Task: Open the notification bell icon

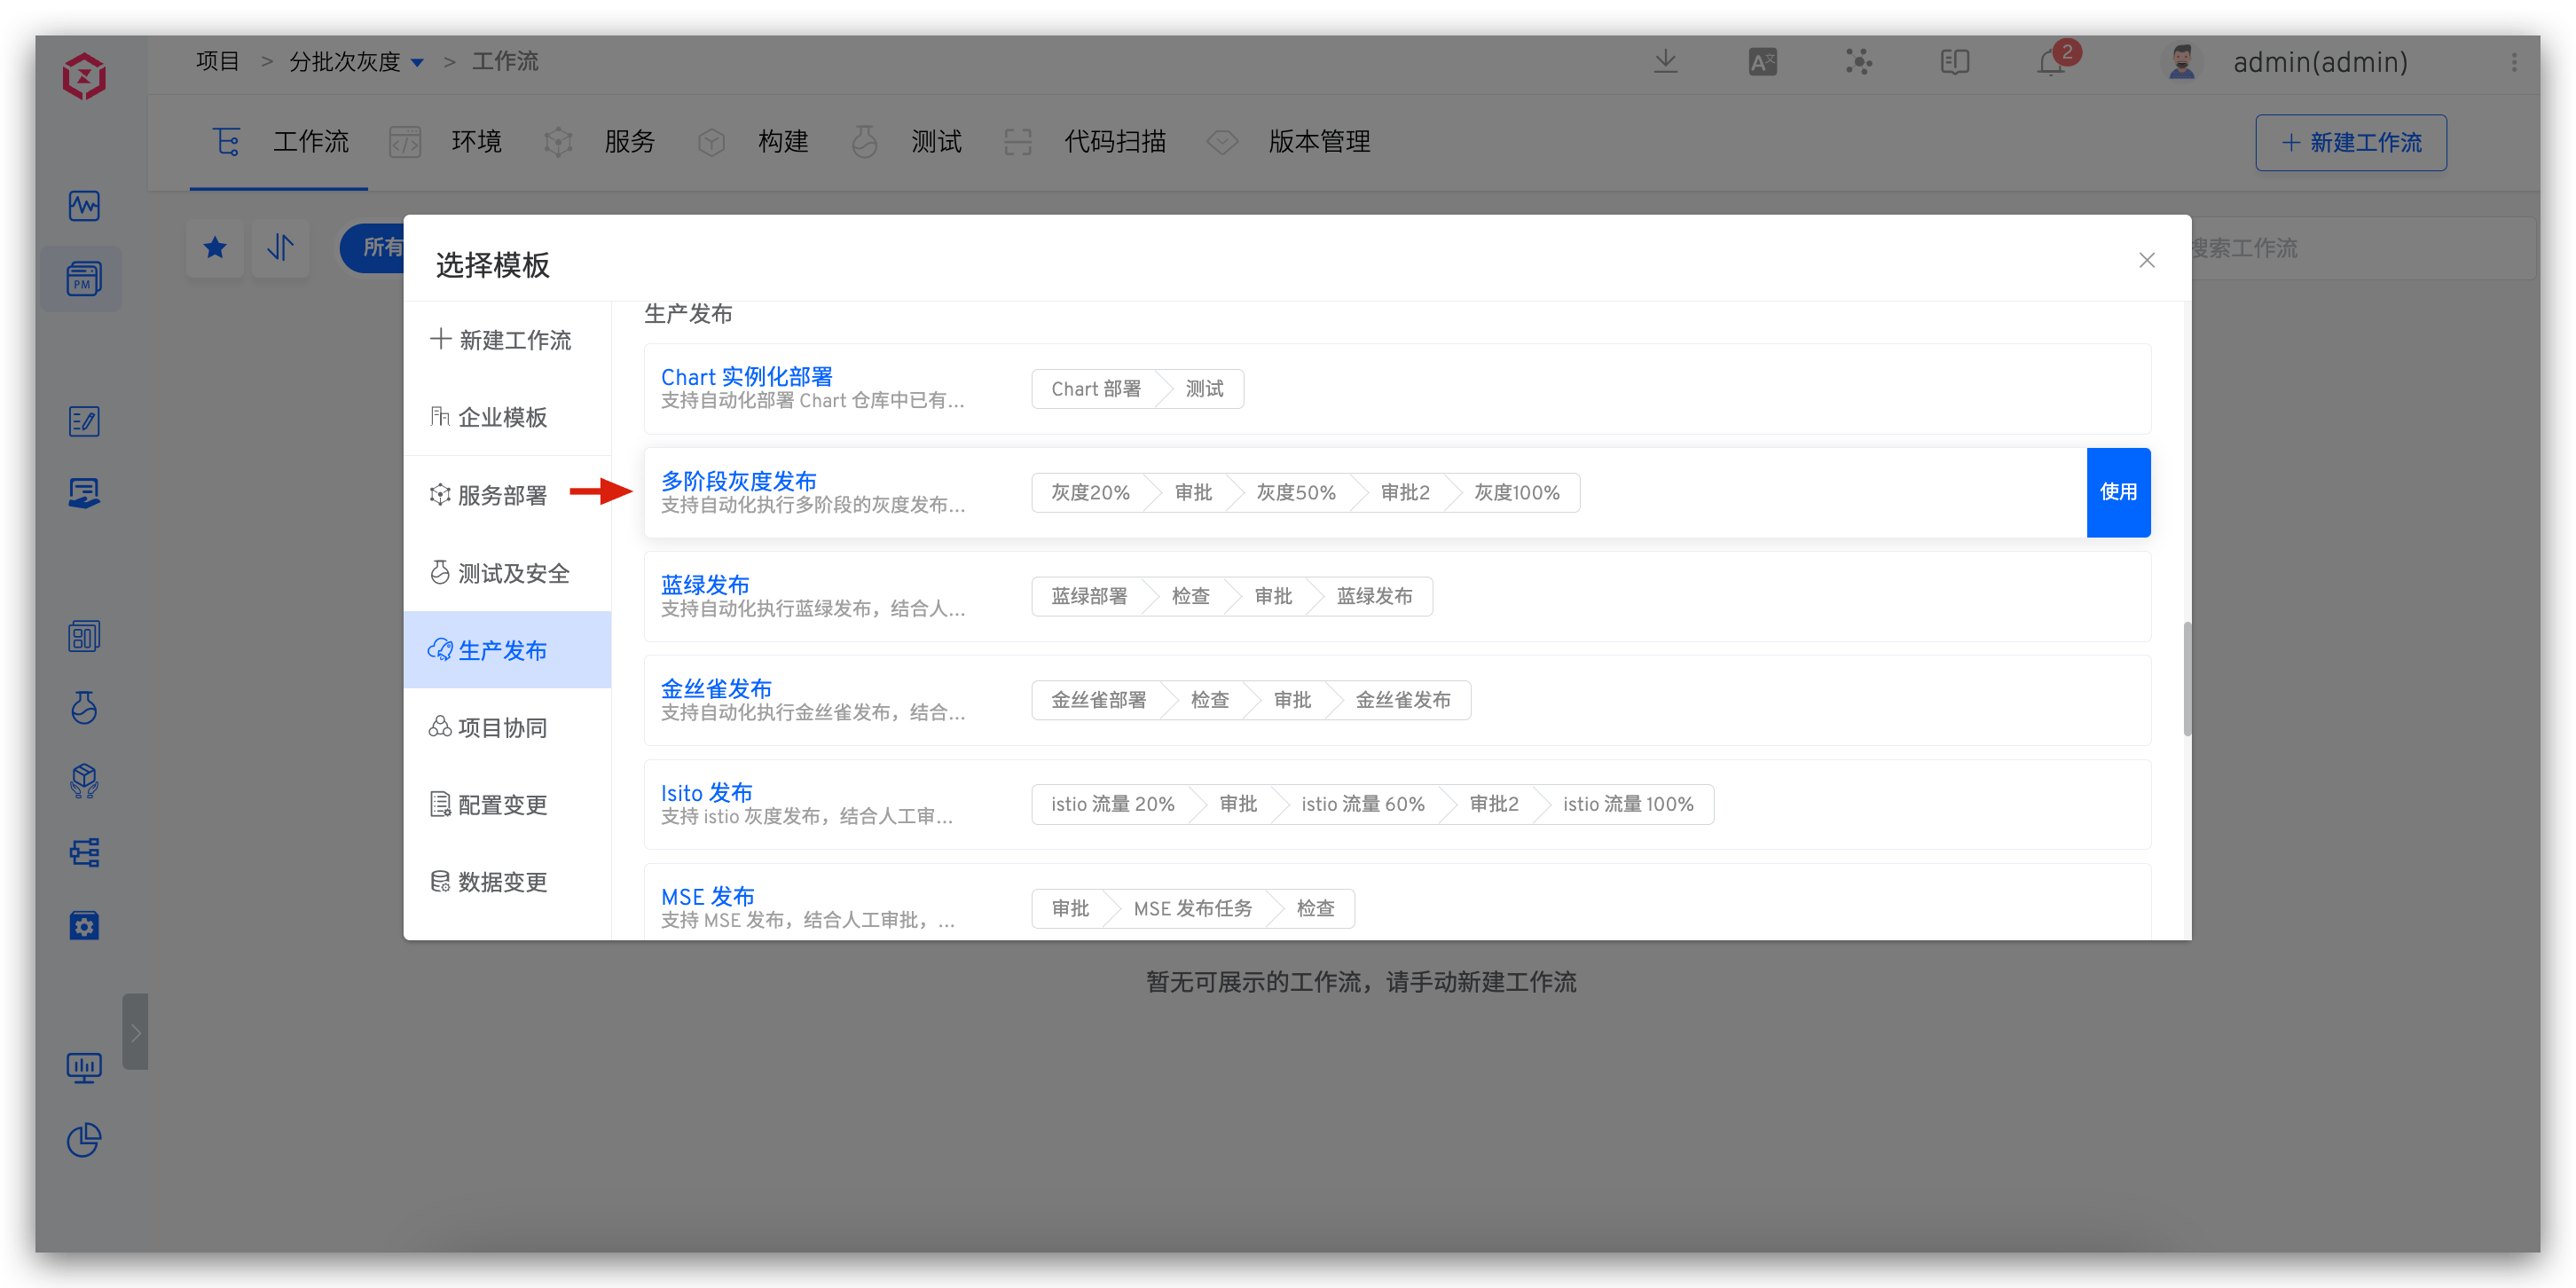Action: point(2051,63)
